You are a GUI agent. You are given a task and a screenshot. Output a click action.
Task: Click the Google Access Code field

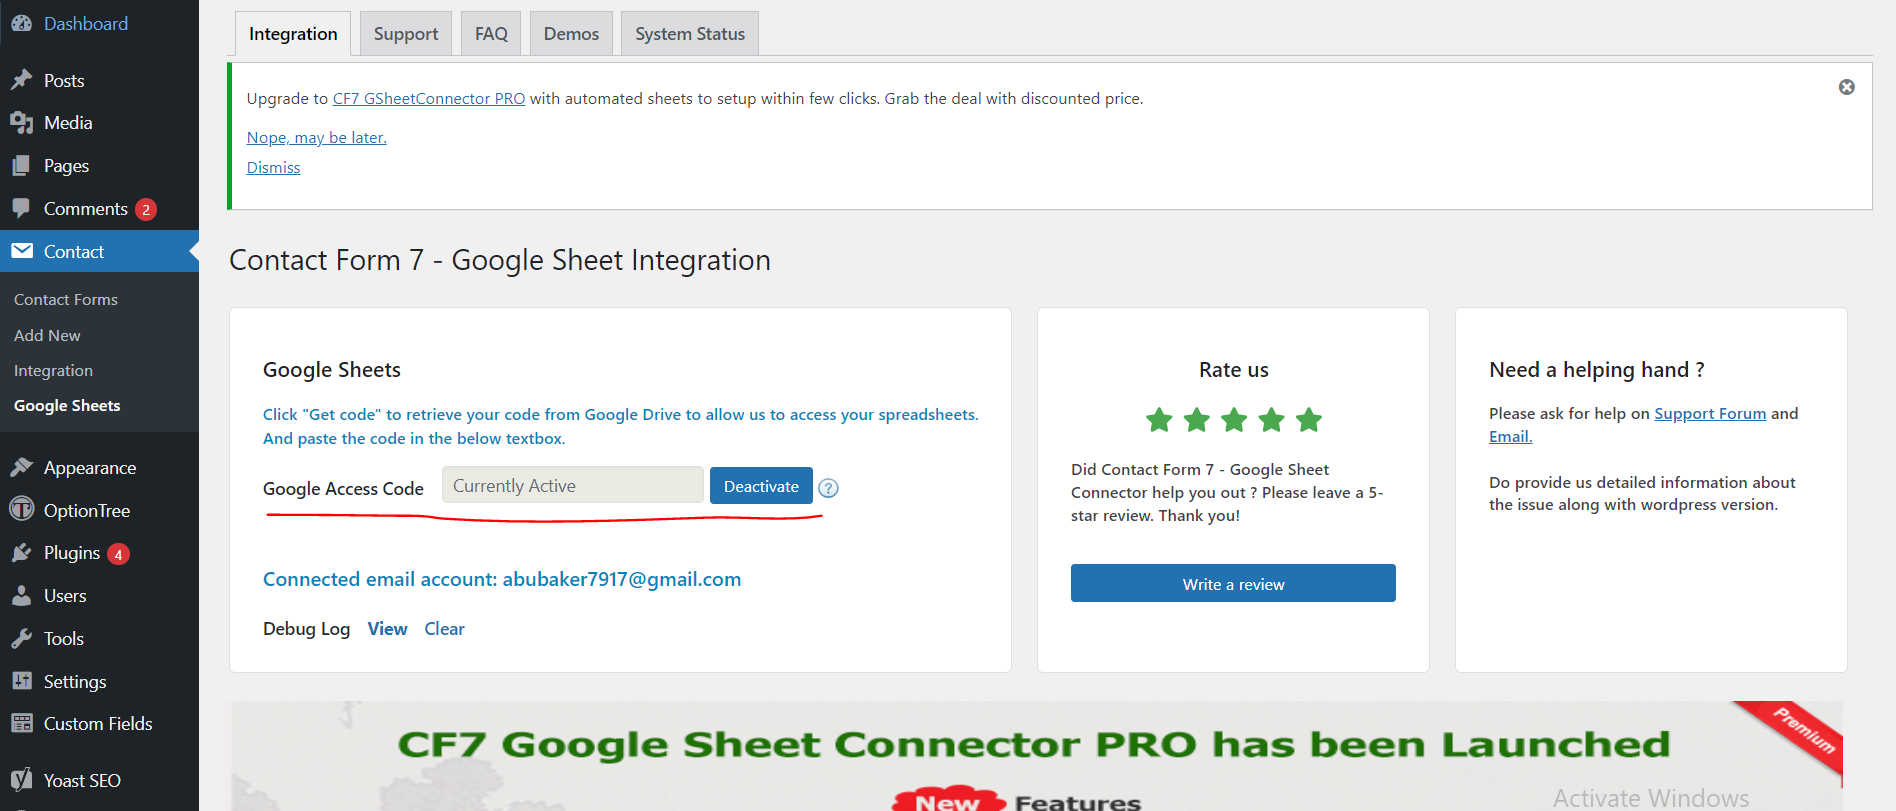pos(573,485)
